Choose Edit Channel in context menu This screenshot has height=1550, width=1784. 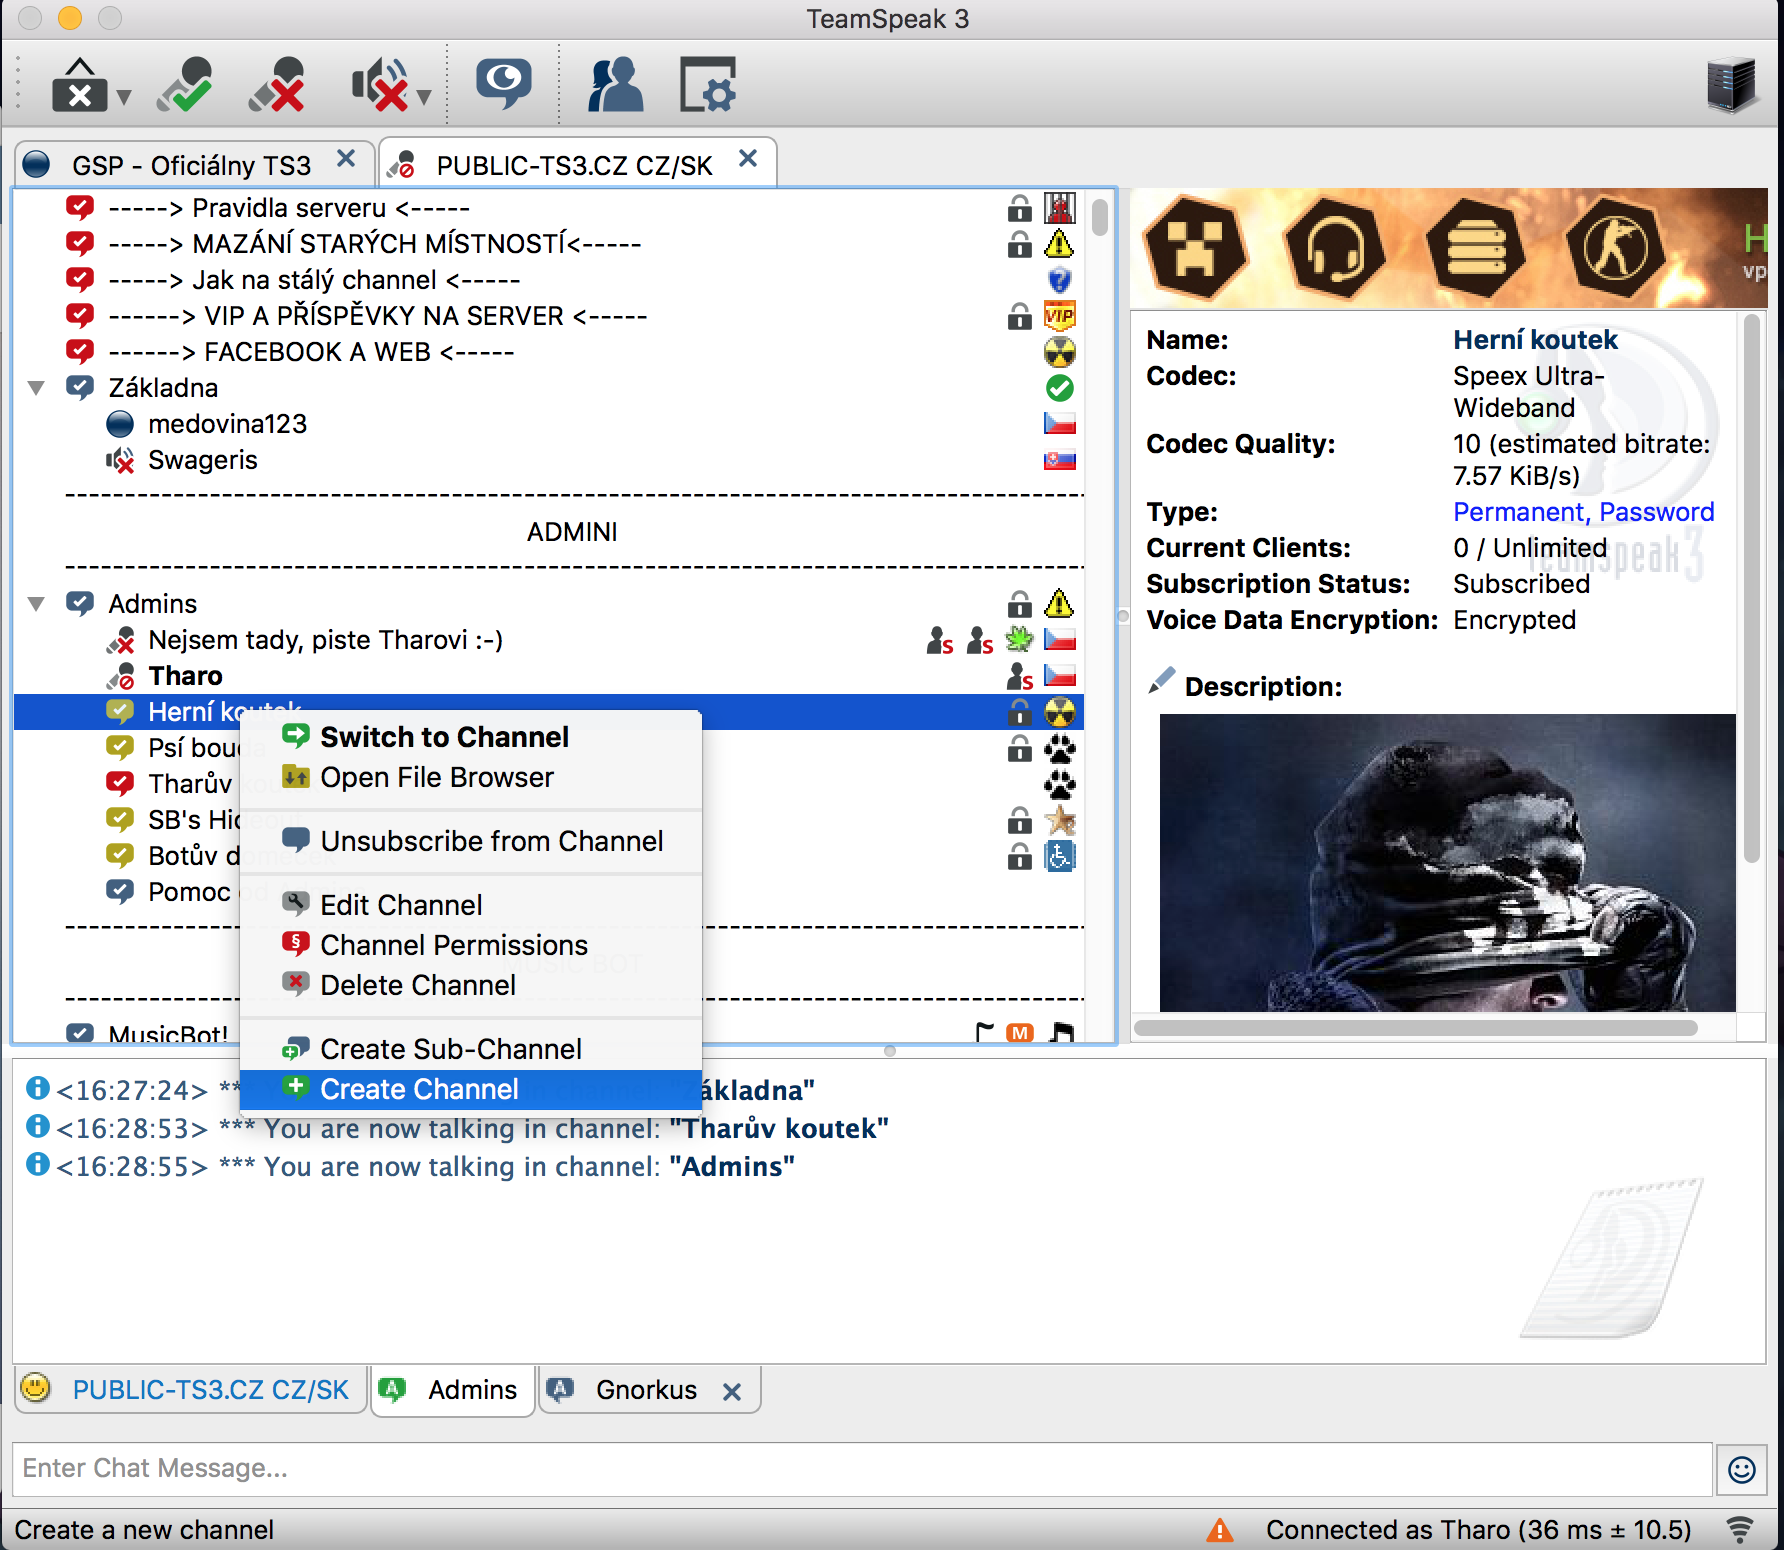471,905
